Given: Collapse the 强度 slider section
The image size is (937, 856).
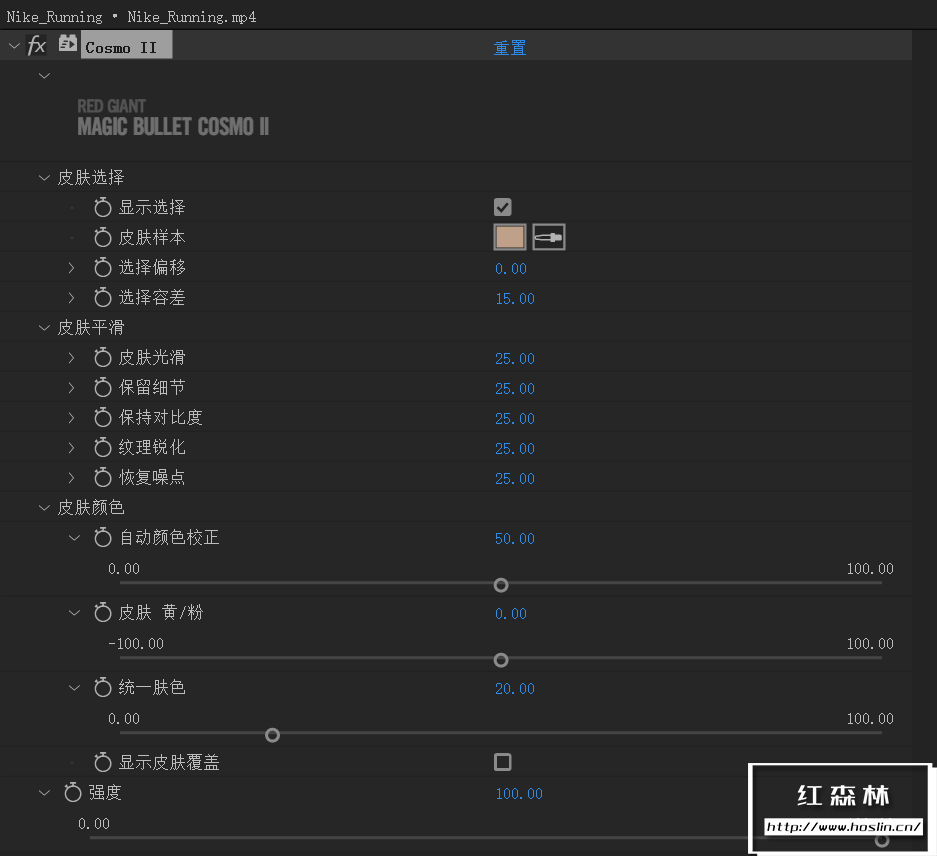Looking at the screenshot, I should [44, 793].
